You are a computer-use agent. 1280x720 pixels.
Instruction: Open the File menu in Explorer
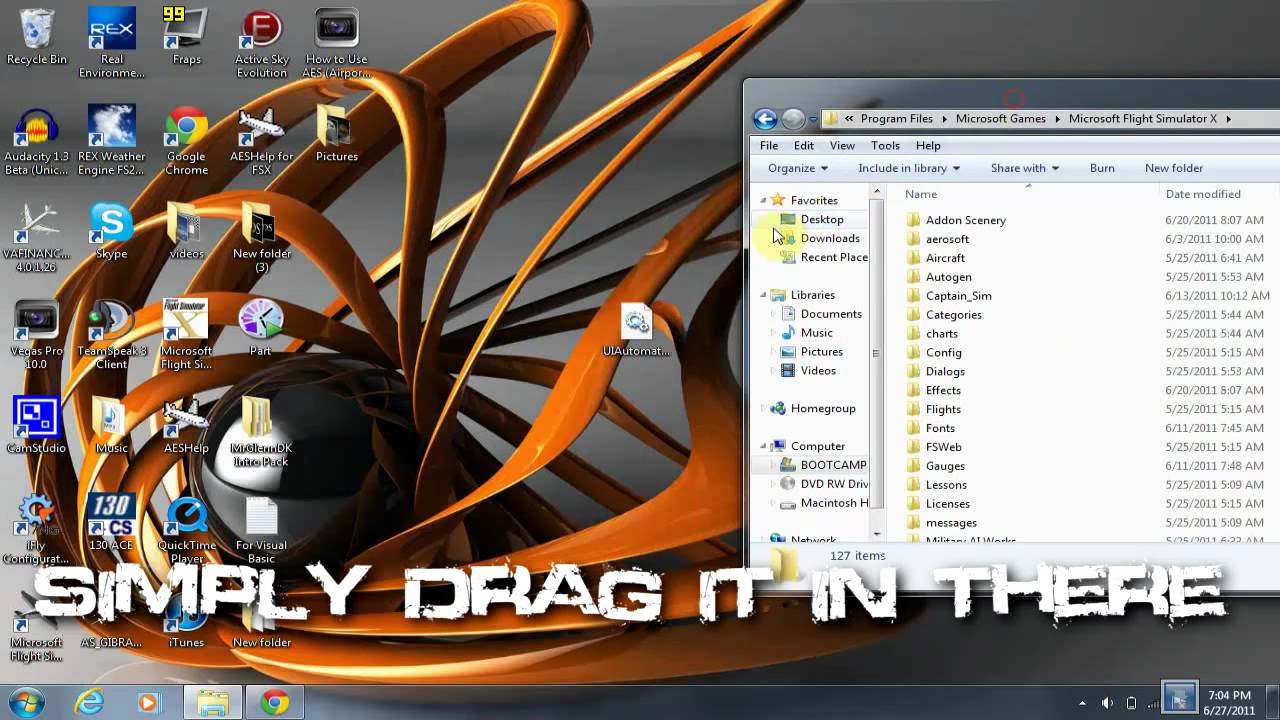click(769, 146)
